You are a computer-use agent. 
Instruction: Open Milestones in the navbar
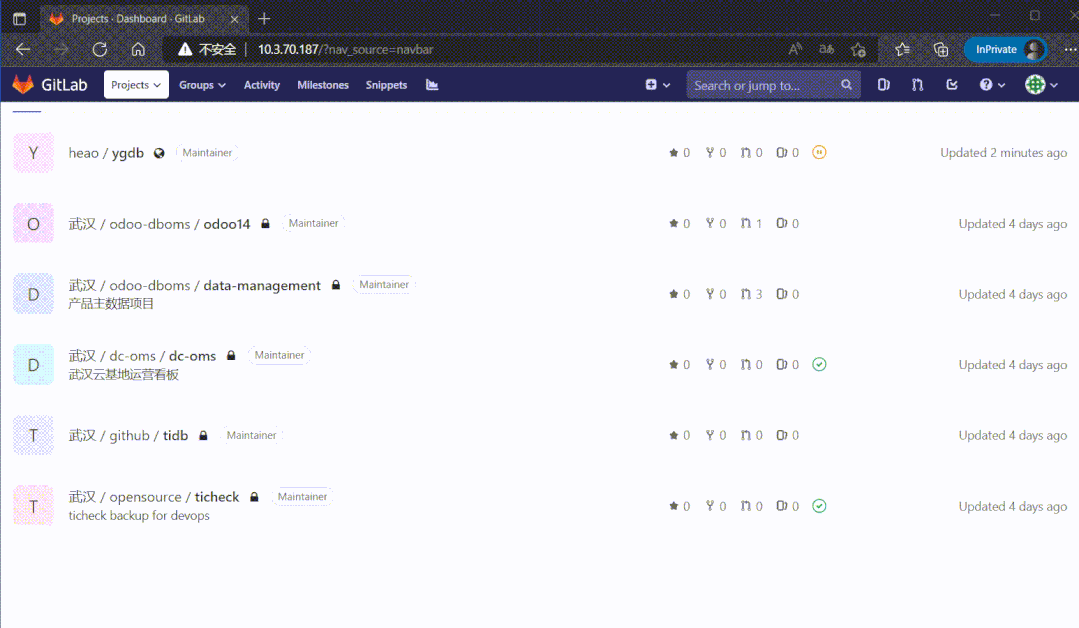tap(323, 85)
